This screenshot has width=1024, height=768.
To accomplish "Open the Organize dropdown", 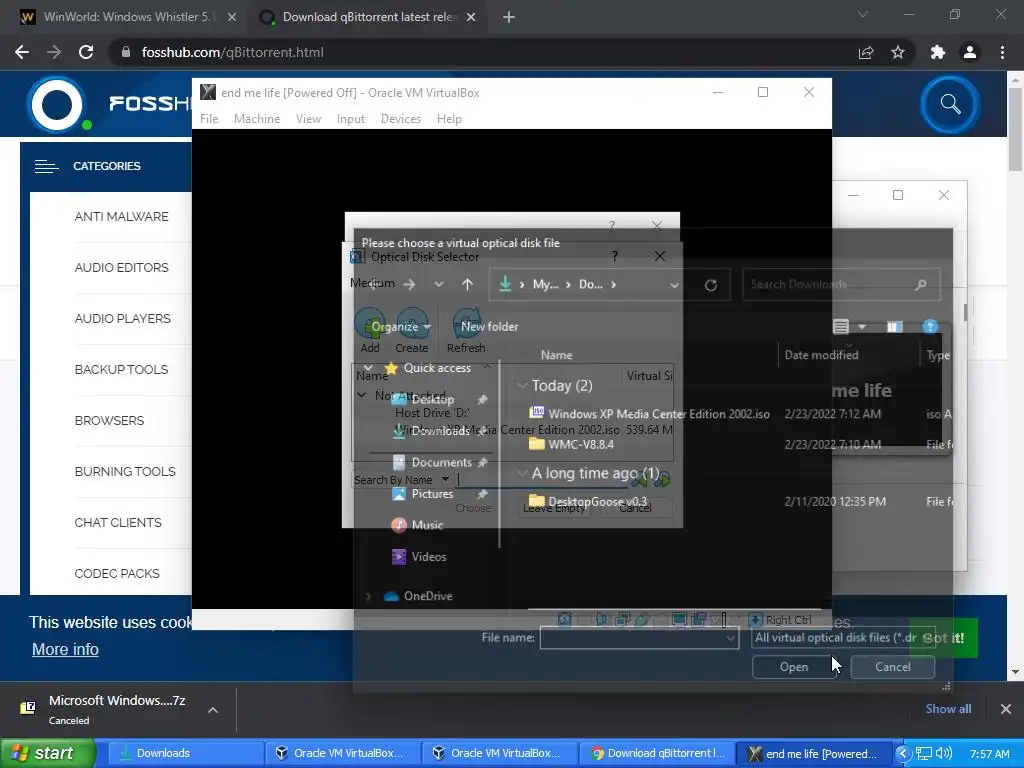I will coord(401,327).
